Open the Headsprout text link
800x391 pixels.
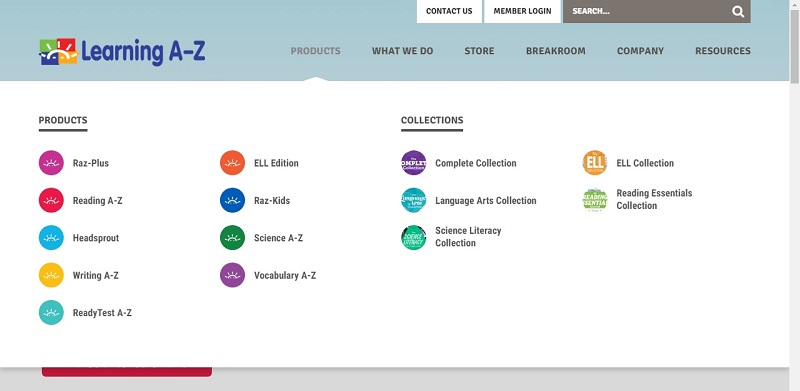[96, 238]
